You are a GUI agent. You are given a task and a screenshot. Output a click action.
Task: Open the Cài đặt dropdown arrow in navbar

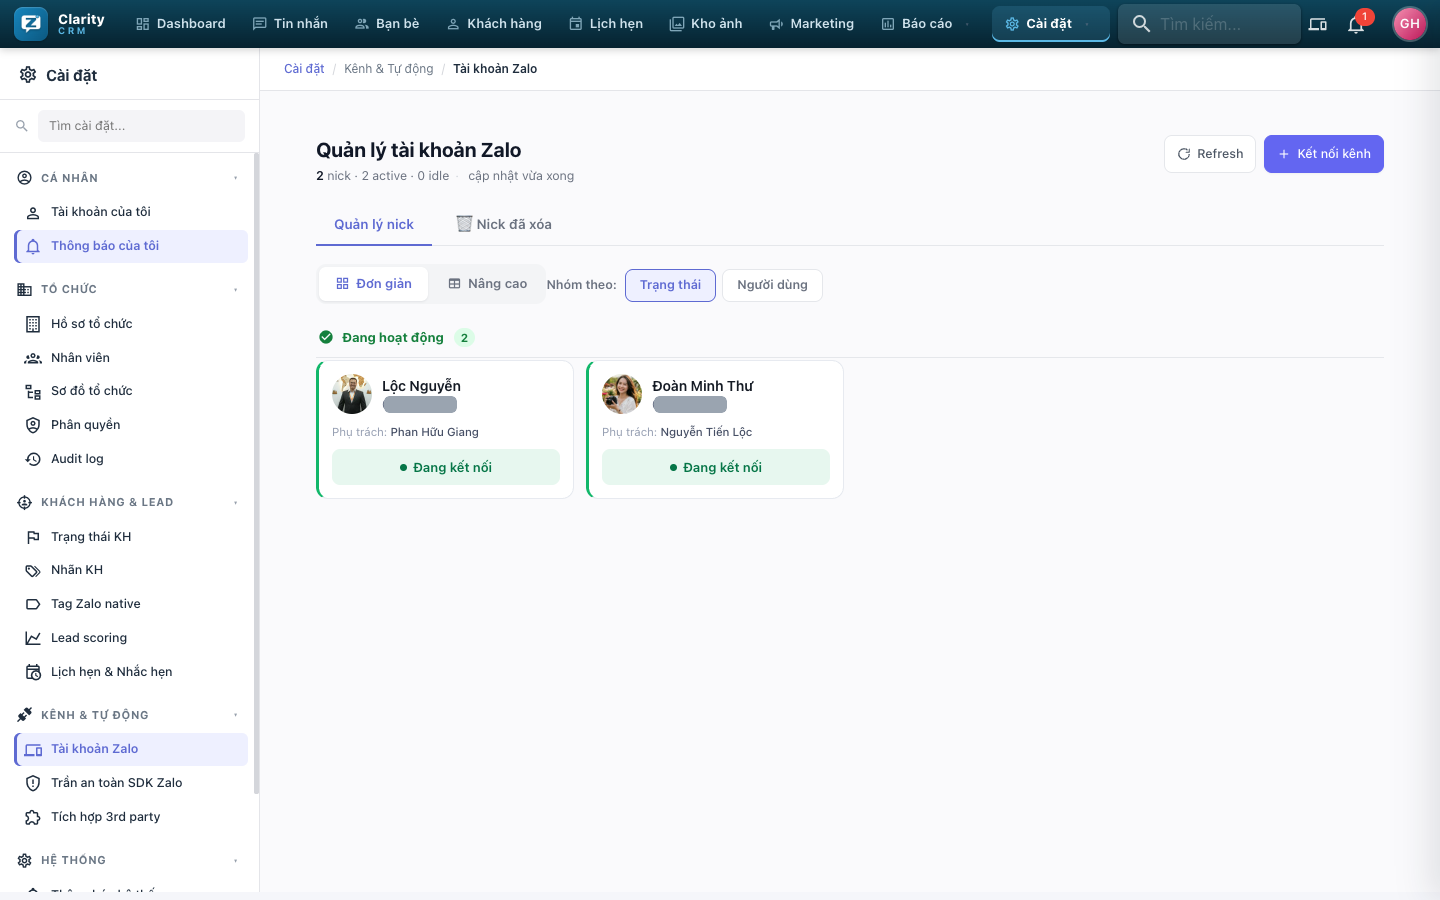coord(1087,24)
